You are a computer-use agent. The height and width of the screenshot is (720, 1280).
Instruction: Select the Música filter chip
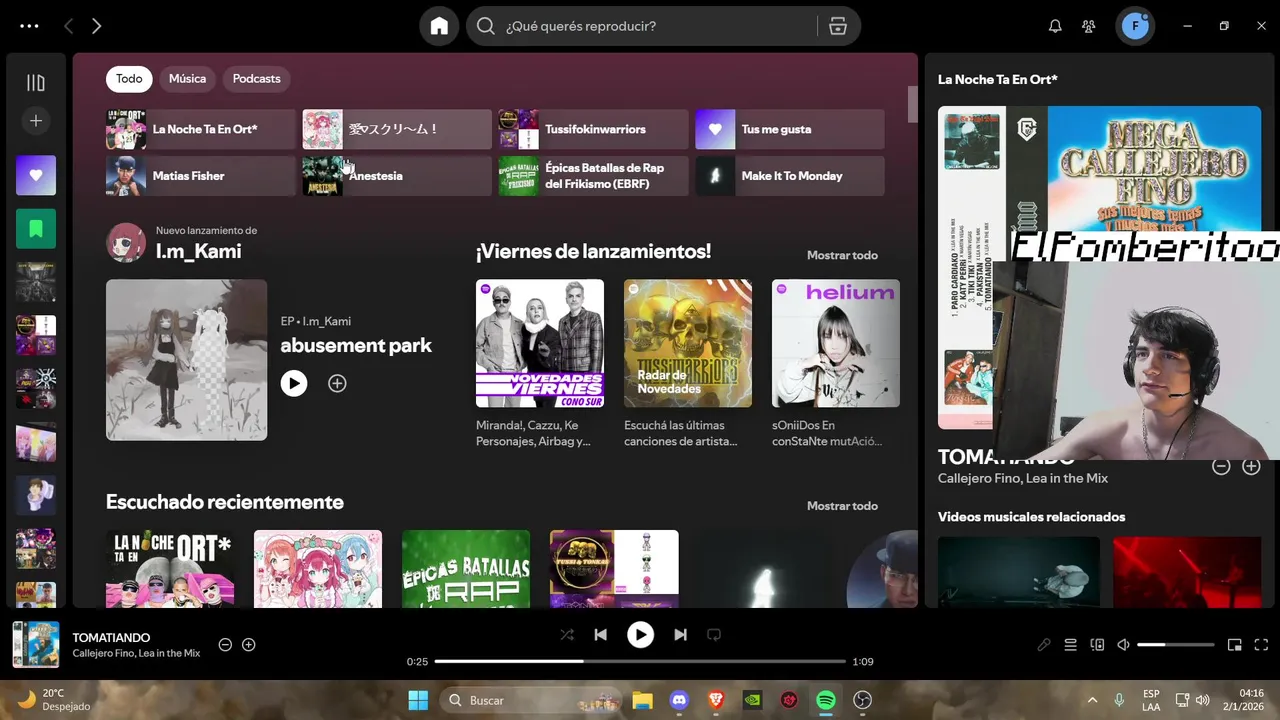click(x=187, y=79)
